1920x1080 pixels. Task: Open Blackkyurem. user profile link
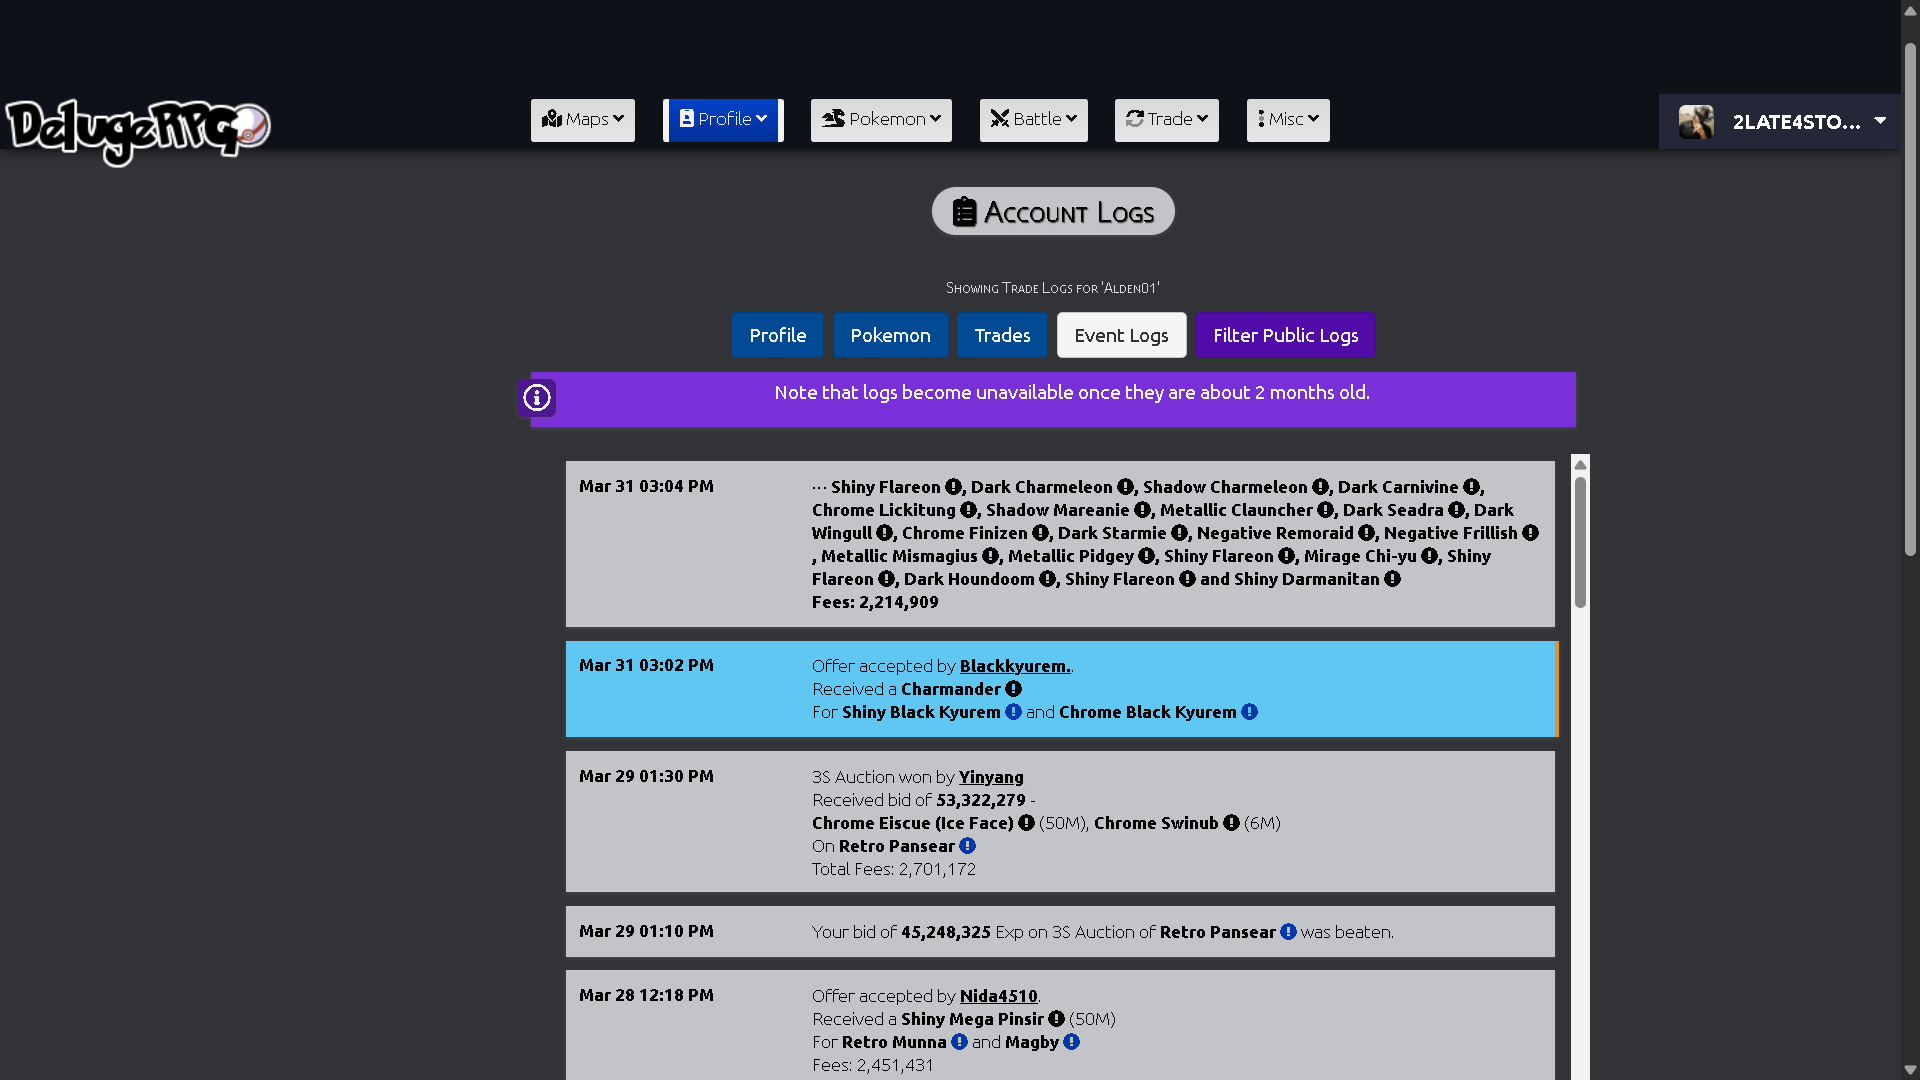(1015, 666)
